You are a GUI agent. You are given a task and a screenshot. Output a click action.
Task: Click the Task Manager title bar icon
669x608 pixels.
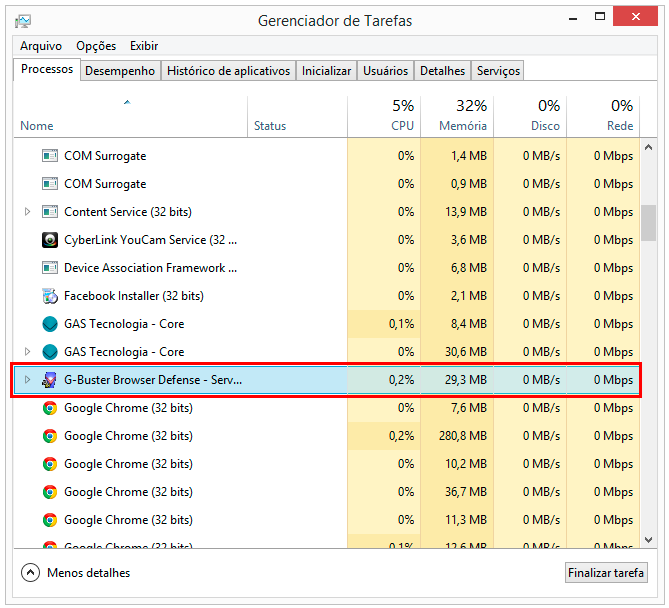tap(23, 20)
